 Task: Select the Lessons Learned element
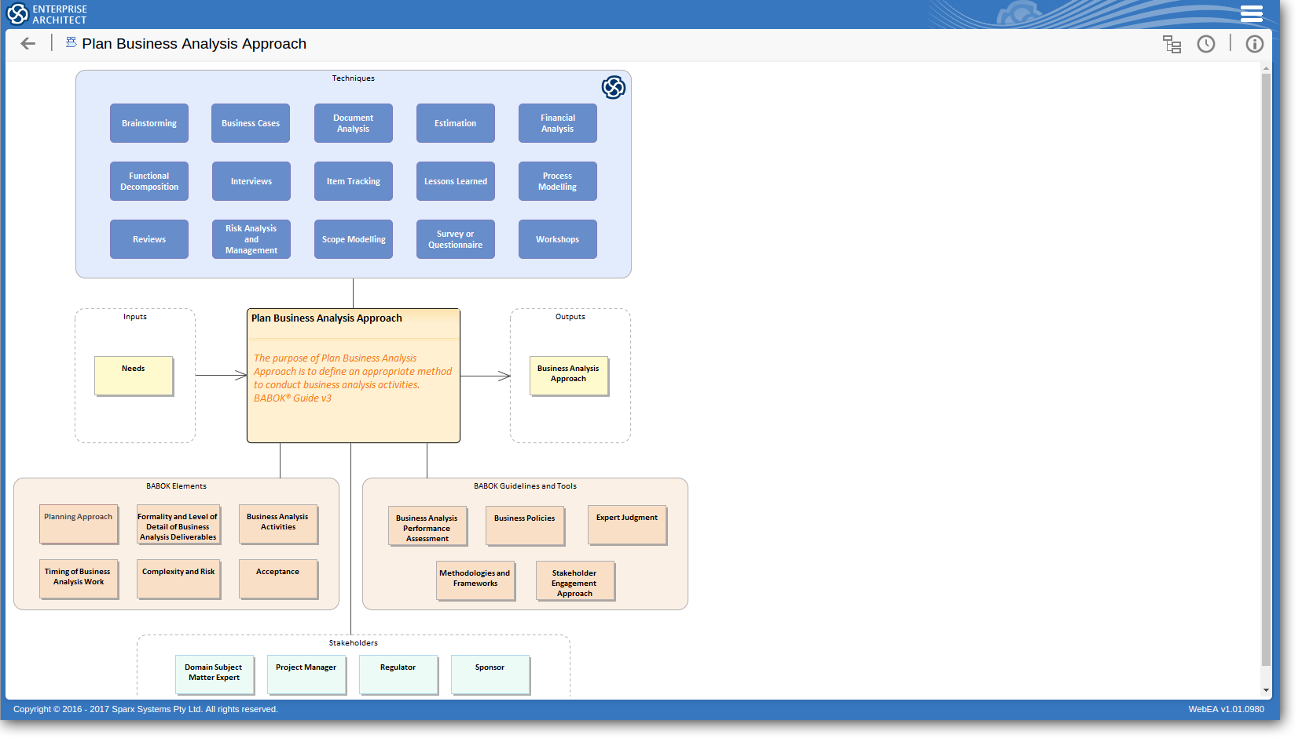point(455,181)
